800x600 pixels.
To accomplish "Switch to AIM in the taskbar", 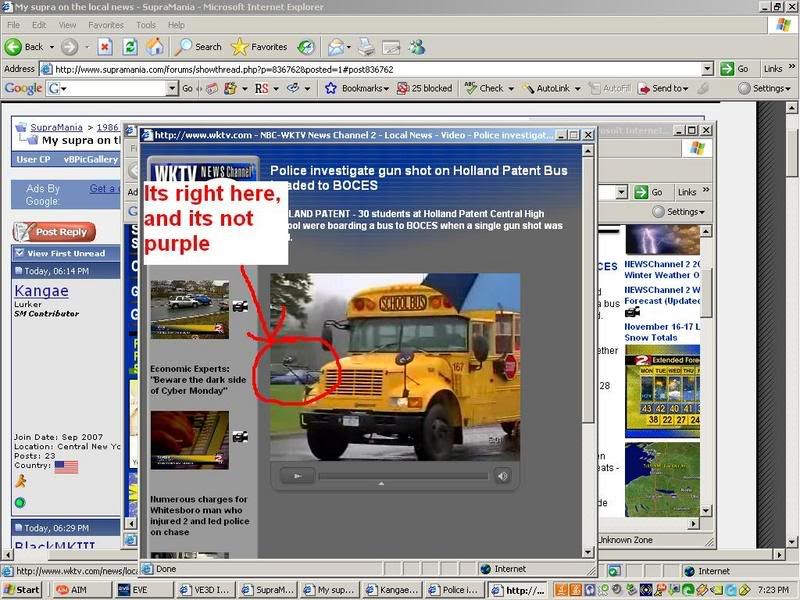I will pos(82,590).
